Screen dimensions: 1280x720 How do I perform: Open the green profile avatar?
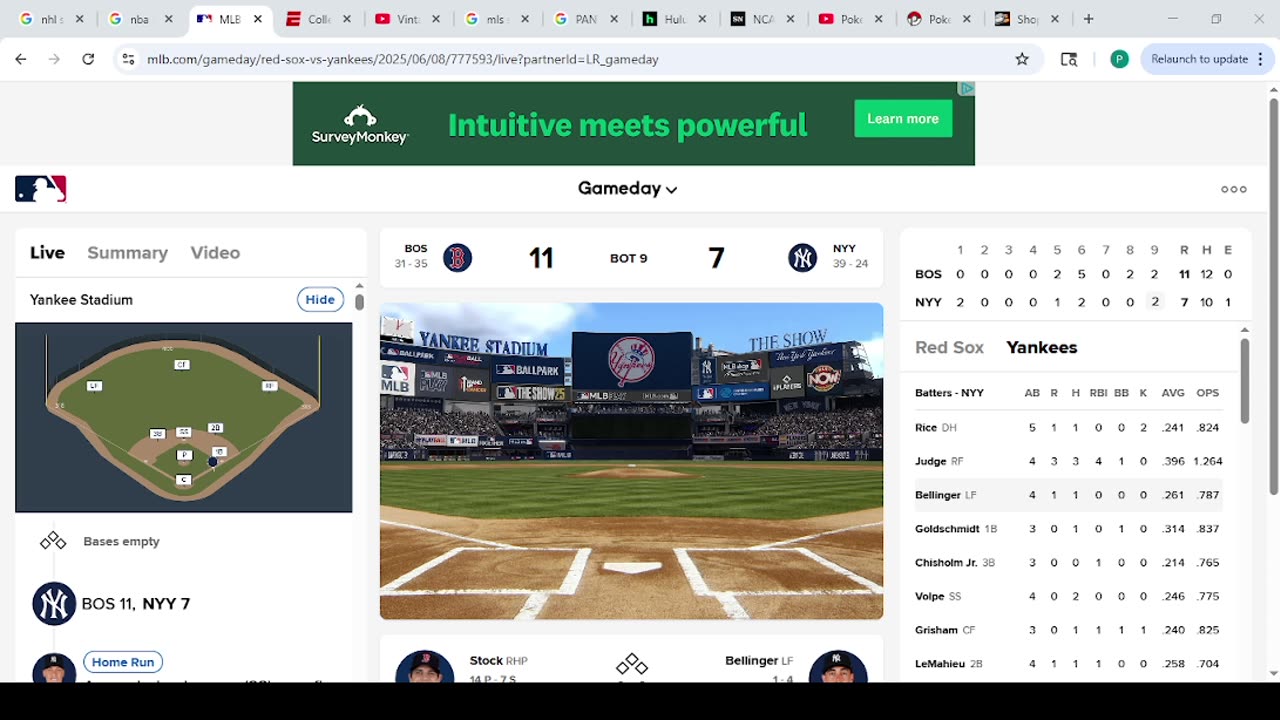pyautogui.click(x=1120, y=59)
